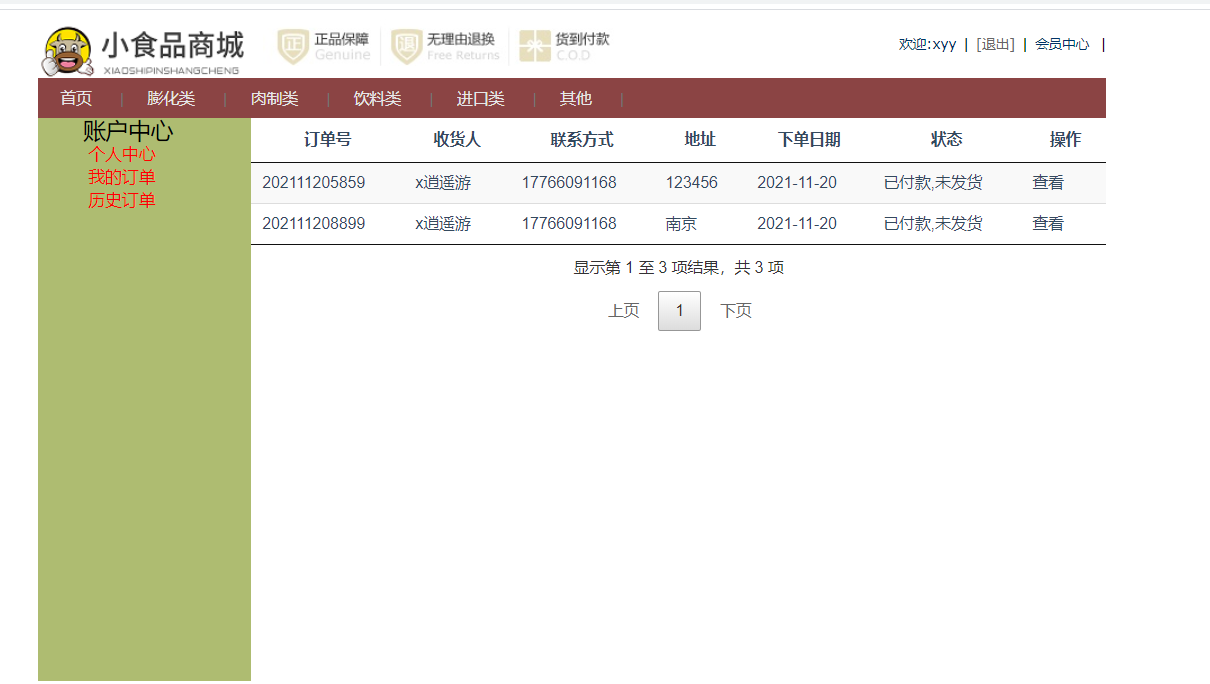The width and height of the screenshot is (1210, 684).
Task: Click the 订单号 column header
Action: pyautogui.click(x=328, y=140)
